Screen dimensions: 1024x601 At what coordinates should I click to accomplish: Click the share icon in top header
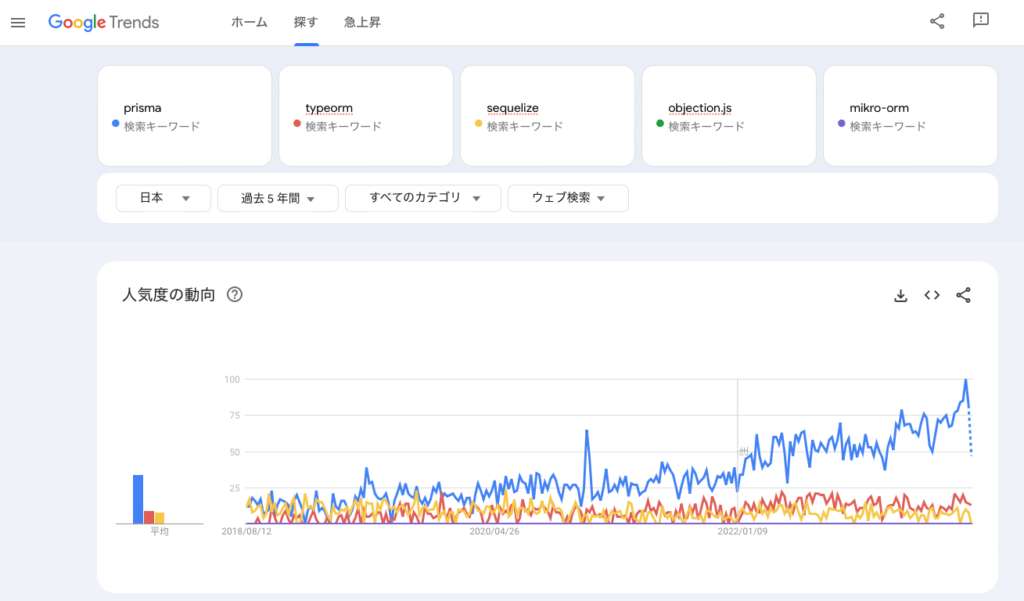[937, 22]
